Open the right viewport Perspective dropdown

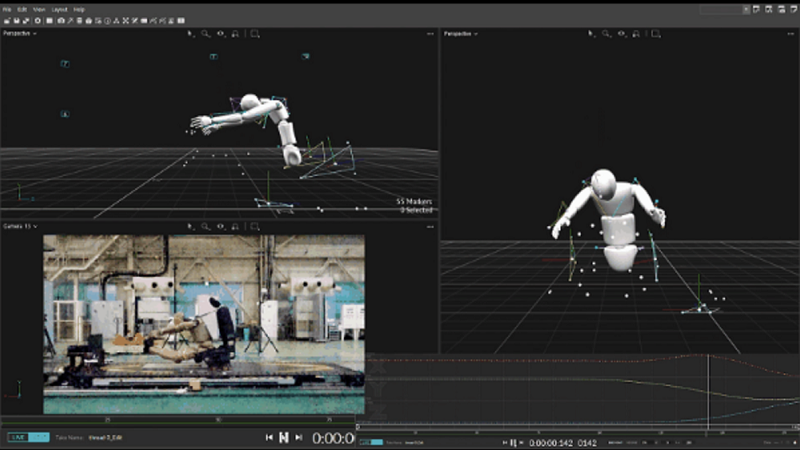(x=461, y=33)
